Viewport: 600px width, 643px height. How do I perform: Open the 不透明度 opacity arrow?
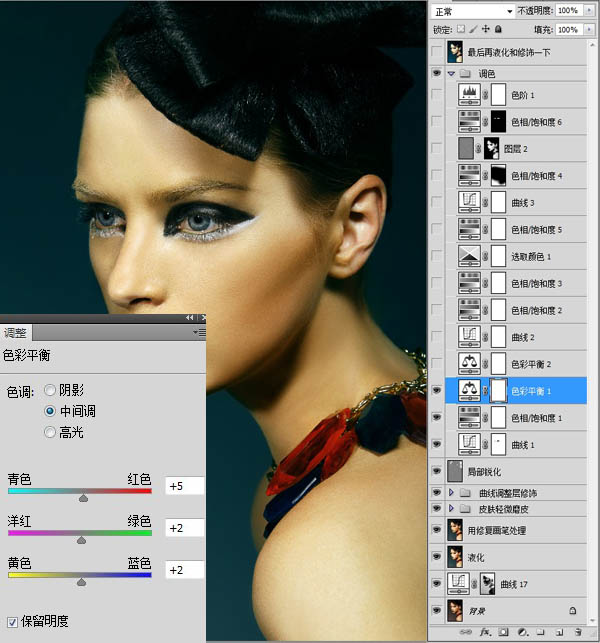click(x=589, y=11)
